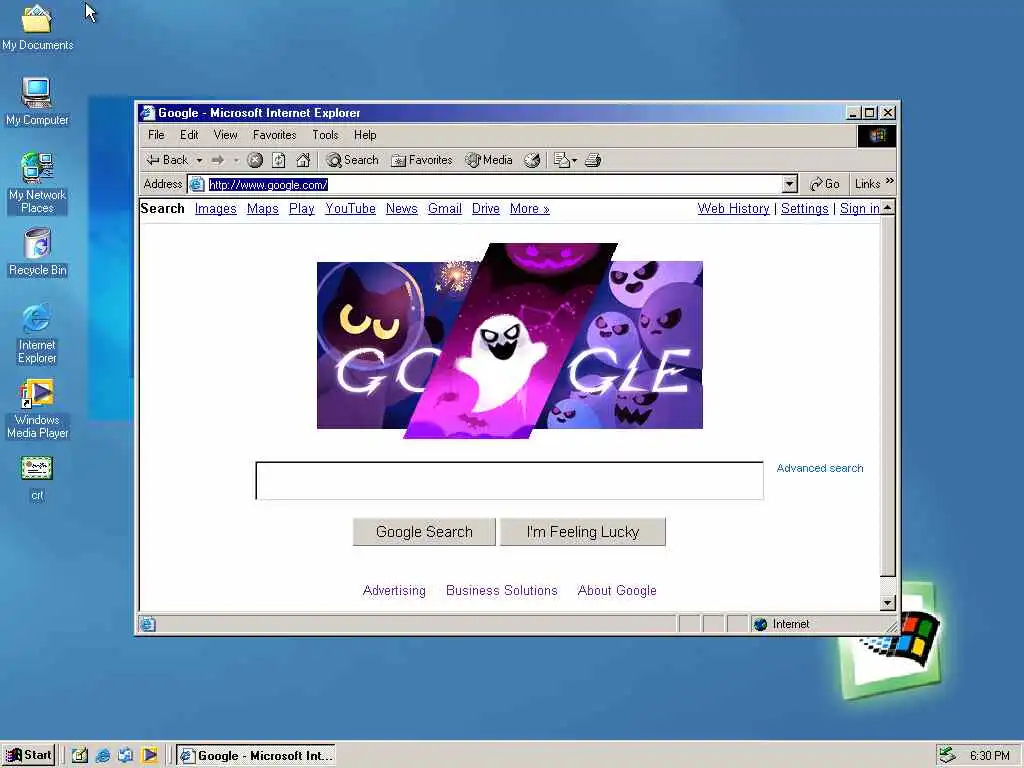This screenshot has width=1024, height=768.
Task: Select Windows Media Player desktop shortcut
Action: (37, 409)
